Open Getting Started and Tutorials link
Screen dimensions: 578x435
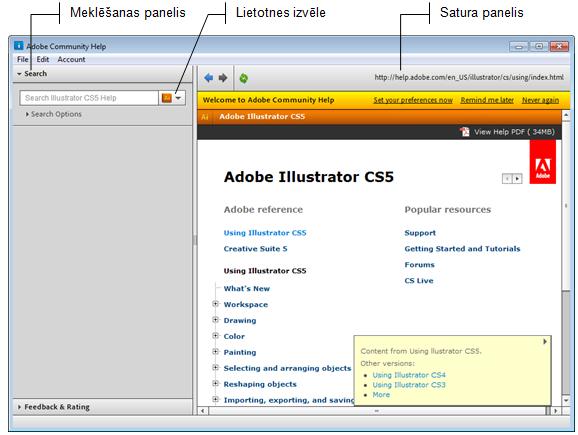(x=463, y=249)
